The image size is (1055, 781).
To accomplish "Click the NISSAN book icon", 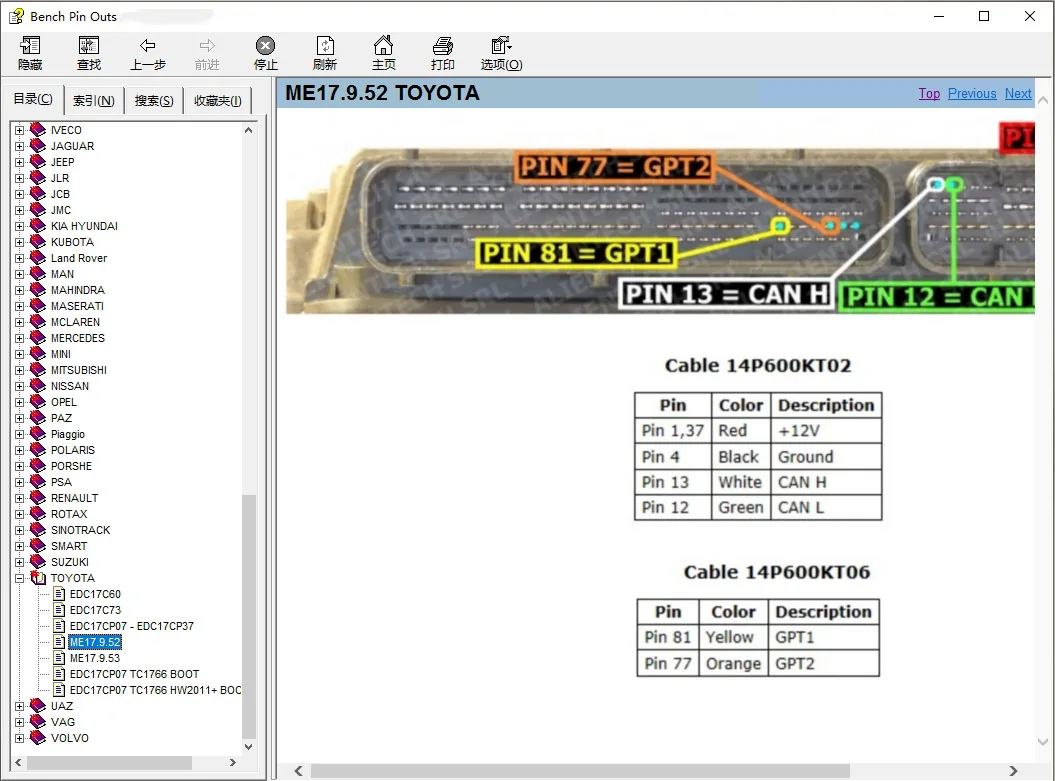I will 38,386.
